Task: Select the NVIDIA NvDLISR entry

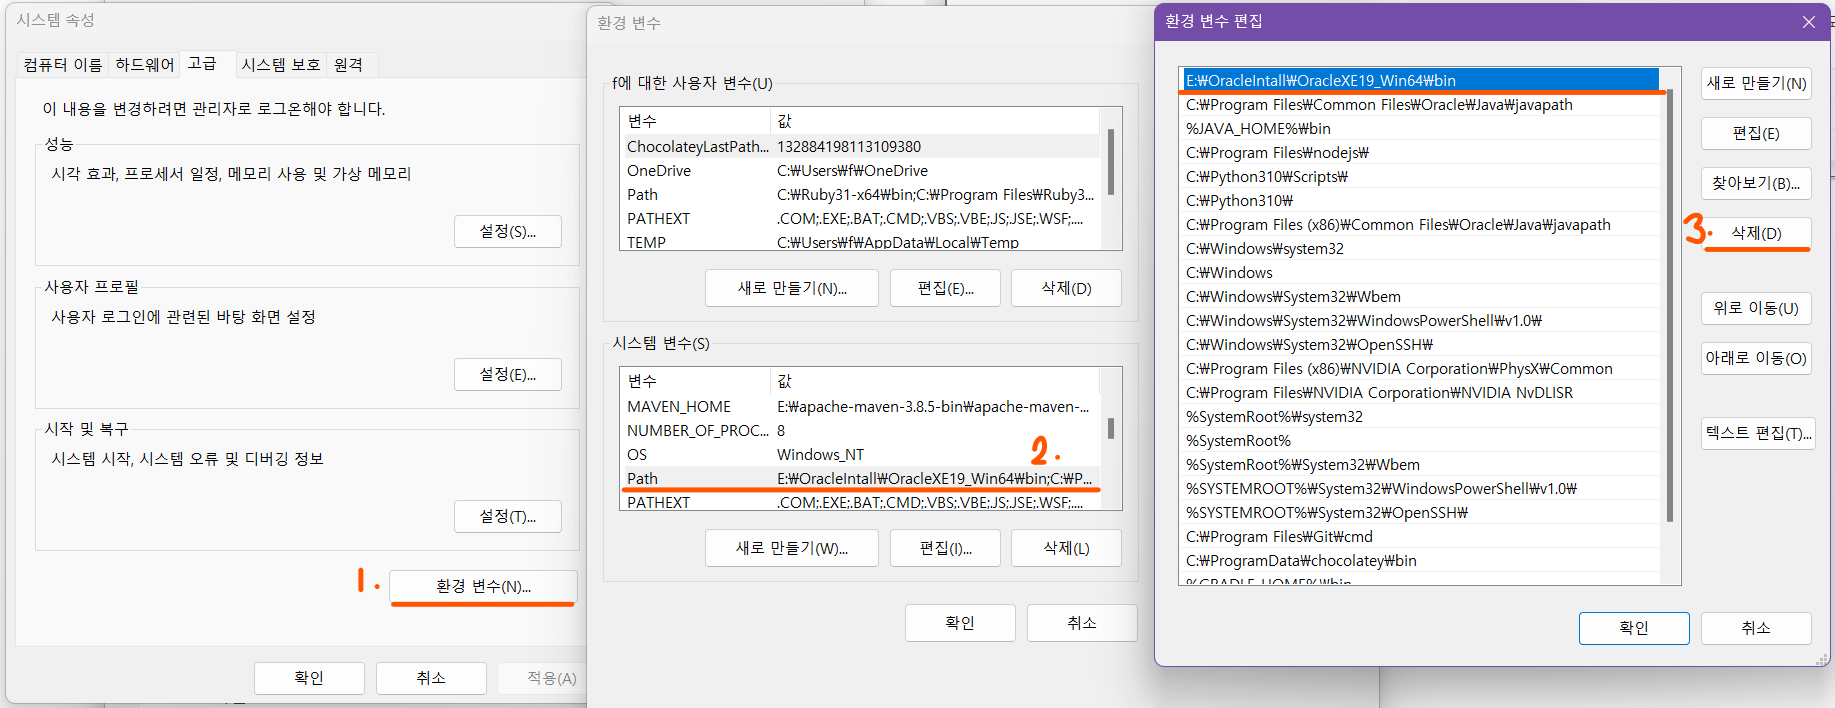Action: coord(1420,392)
